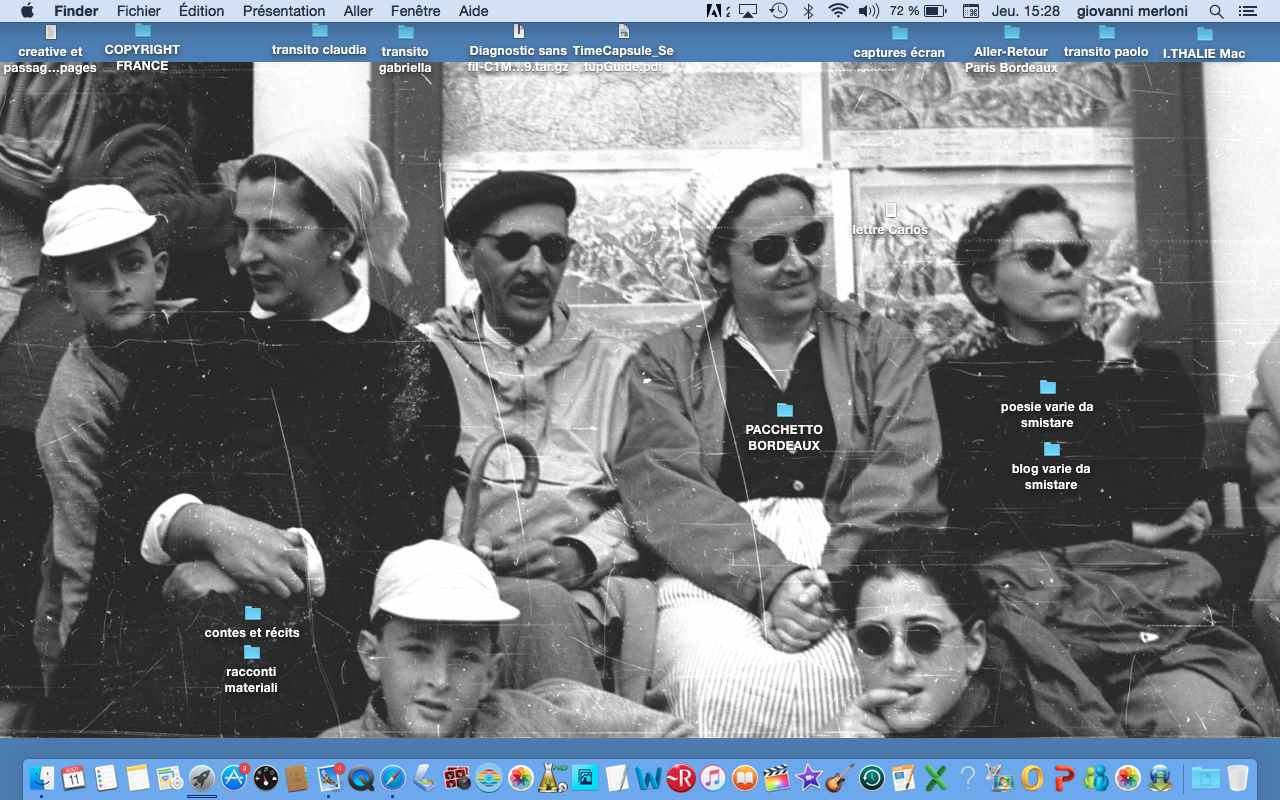This screenshot has height=800, width=1280.
Task: Open the Présentation menu
Action: 284,11
